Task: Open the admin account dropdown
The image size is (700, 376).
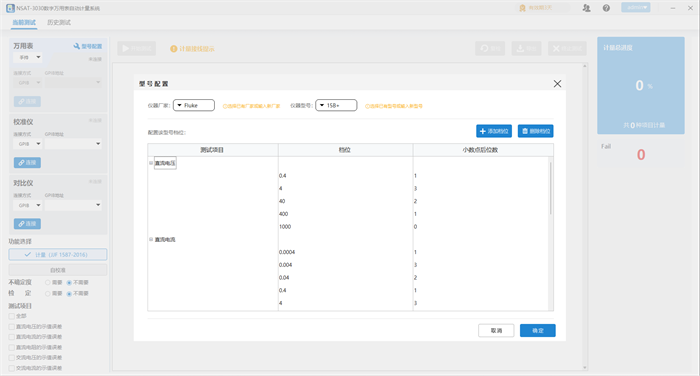Action: tap(635, 8)
